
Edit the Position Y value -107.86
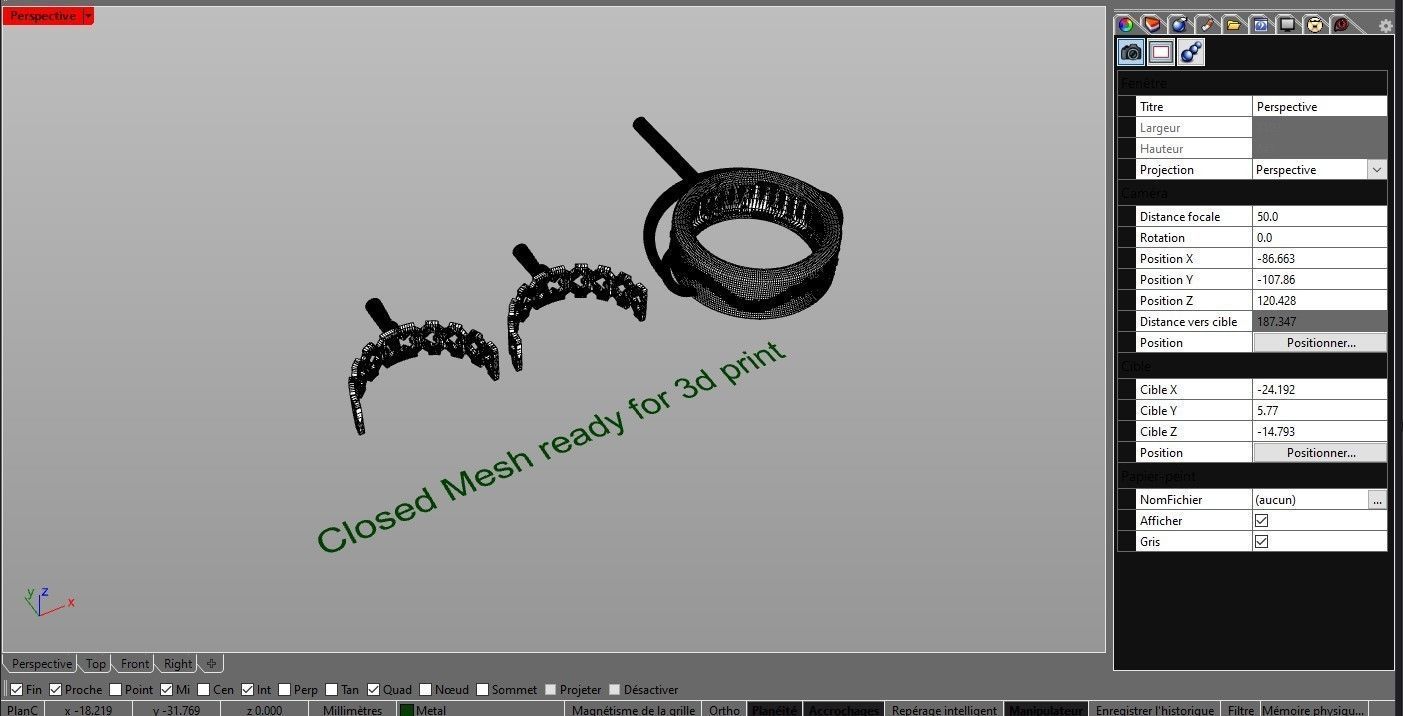click(1320, 280)
